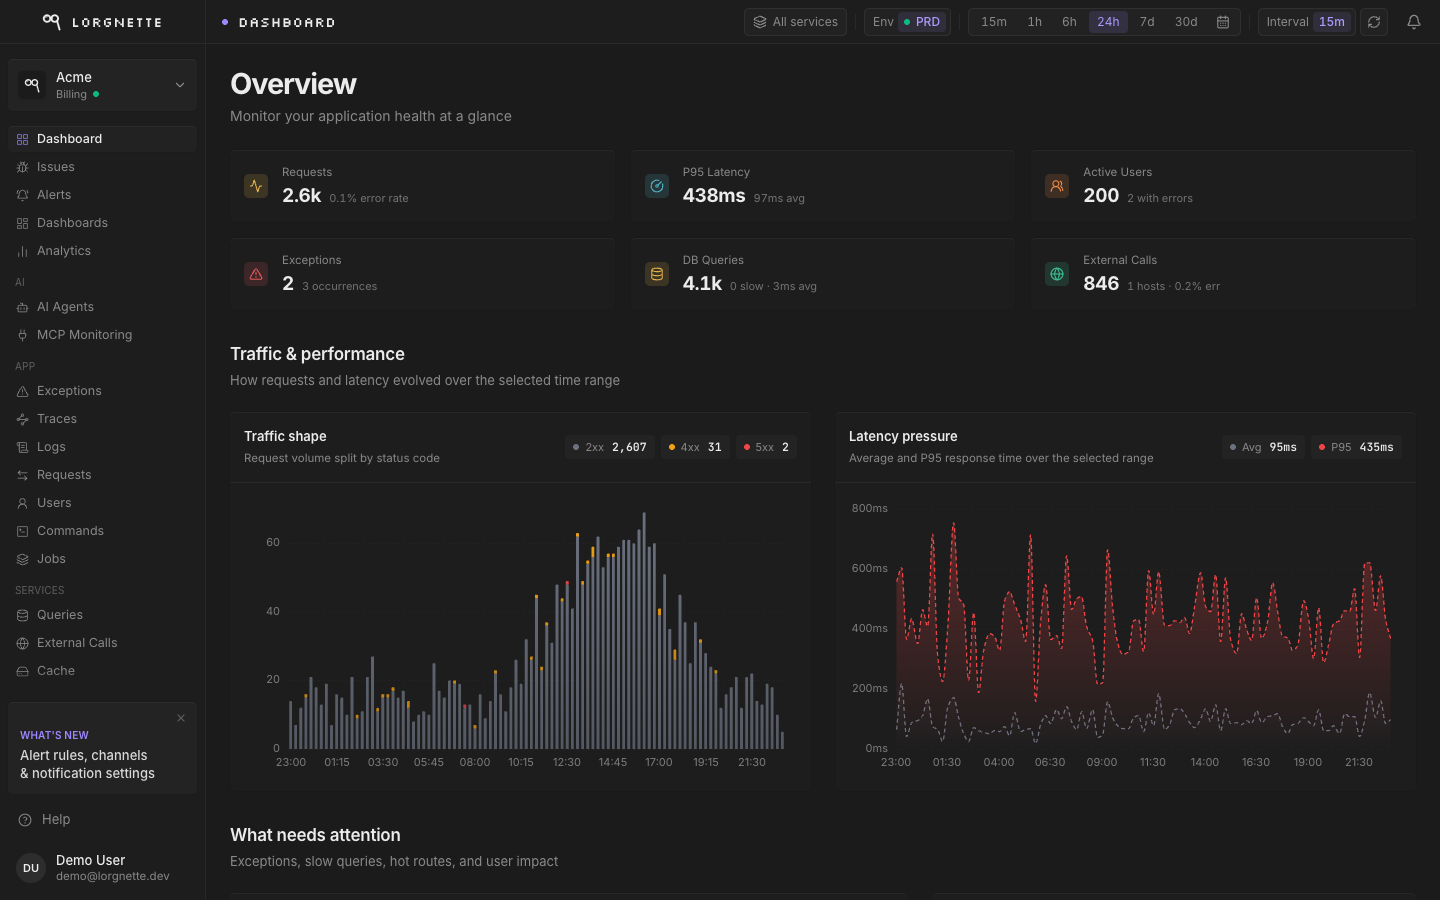Click the Requests card pulse icon

point(256,186)
